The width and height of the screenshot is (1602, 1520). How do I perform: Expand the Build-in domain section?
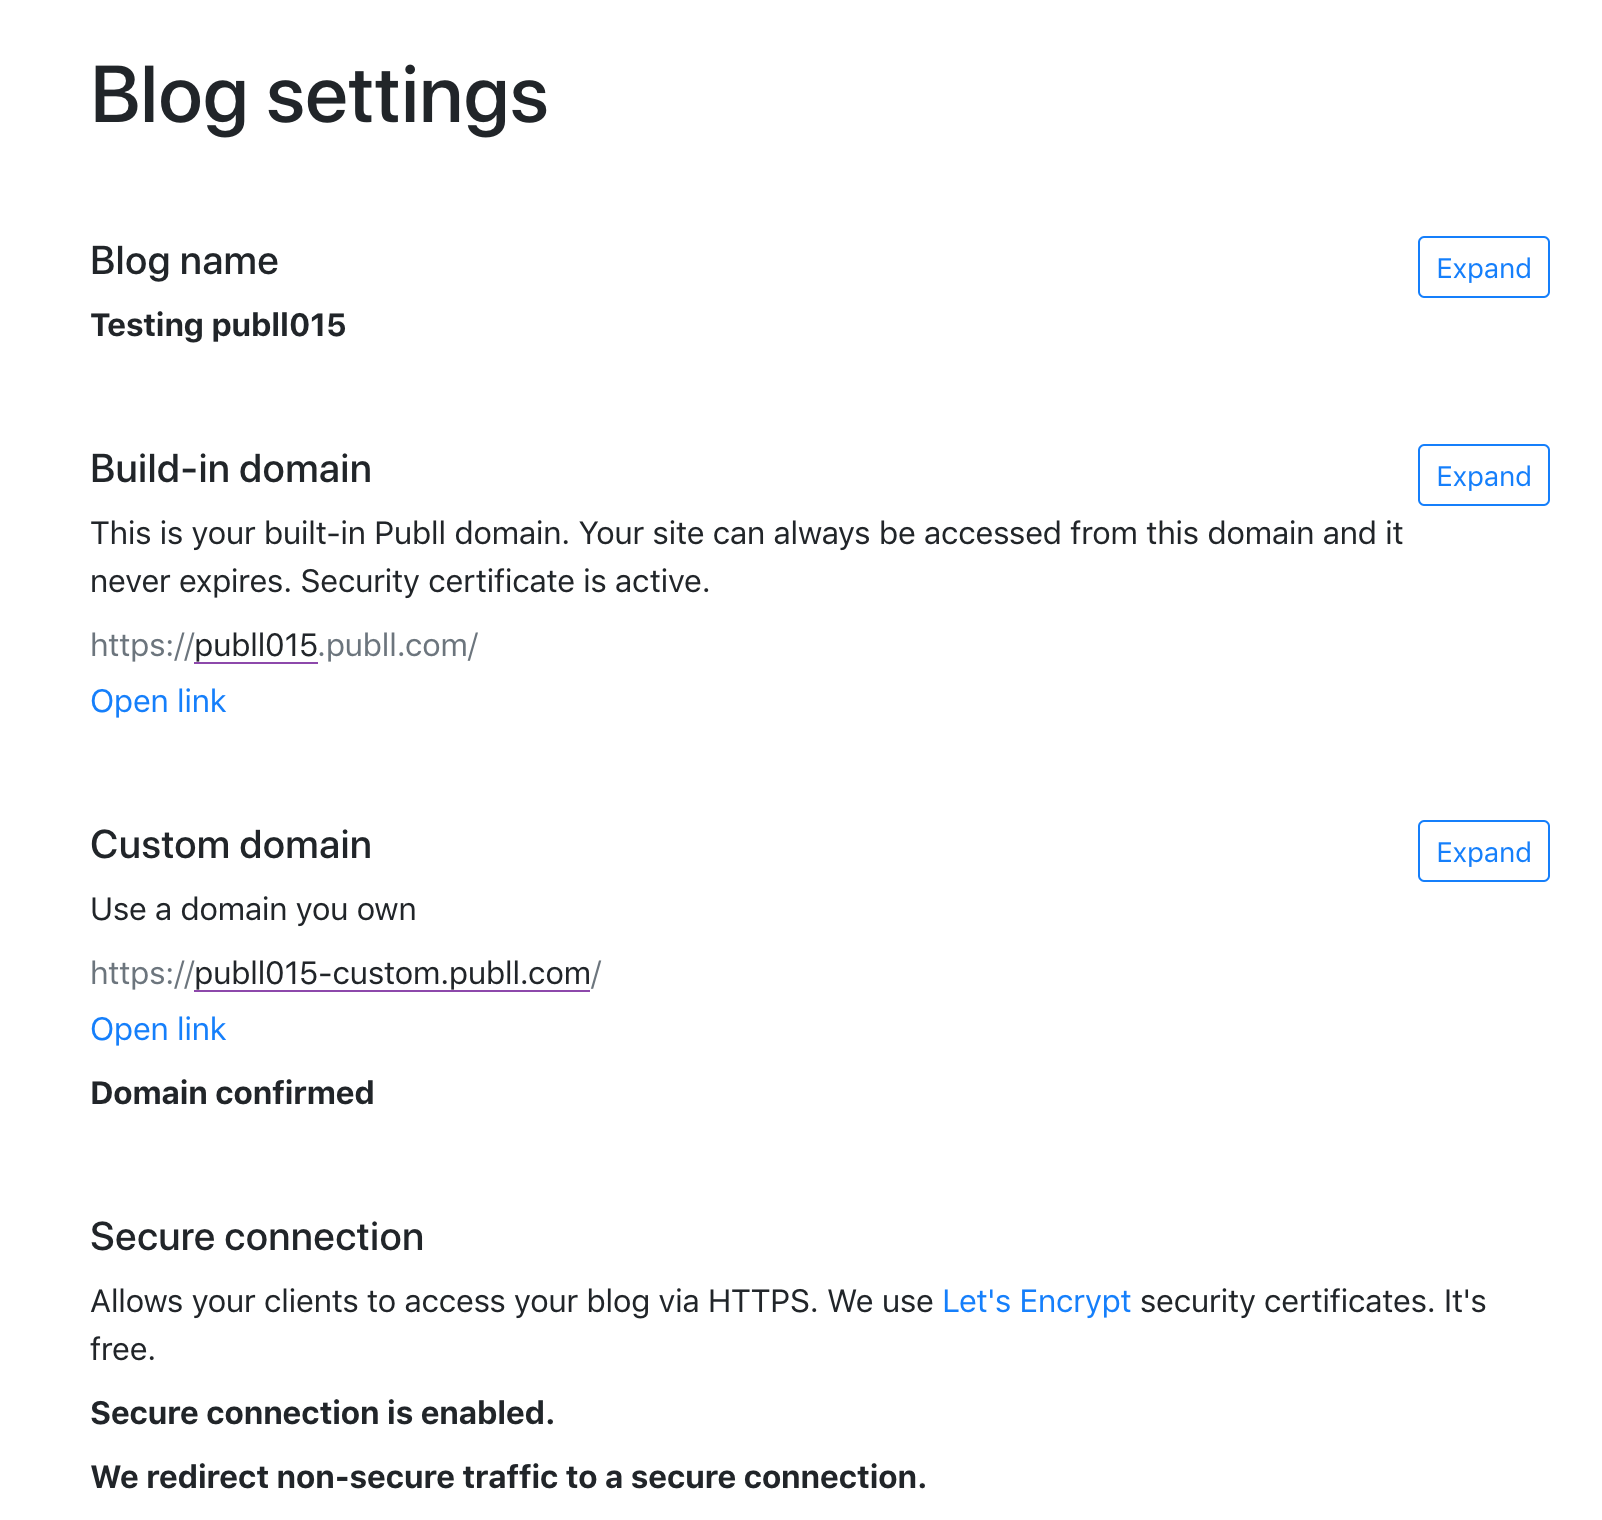(1482, 476)
